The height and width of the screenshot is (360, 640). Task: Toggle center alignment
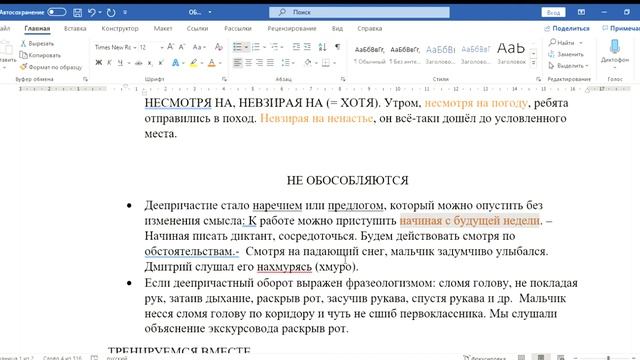(249, 63)
